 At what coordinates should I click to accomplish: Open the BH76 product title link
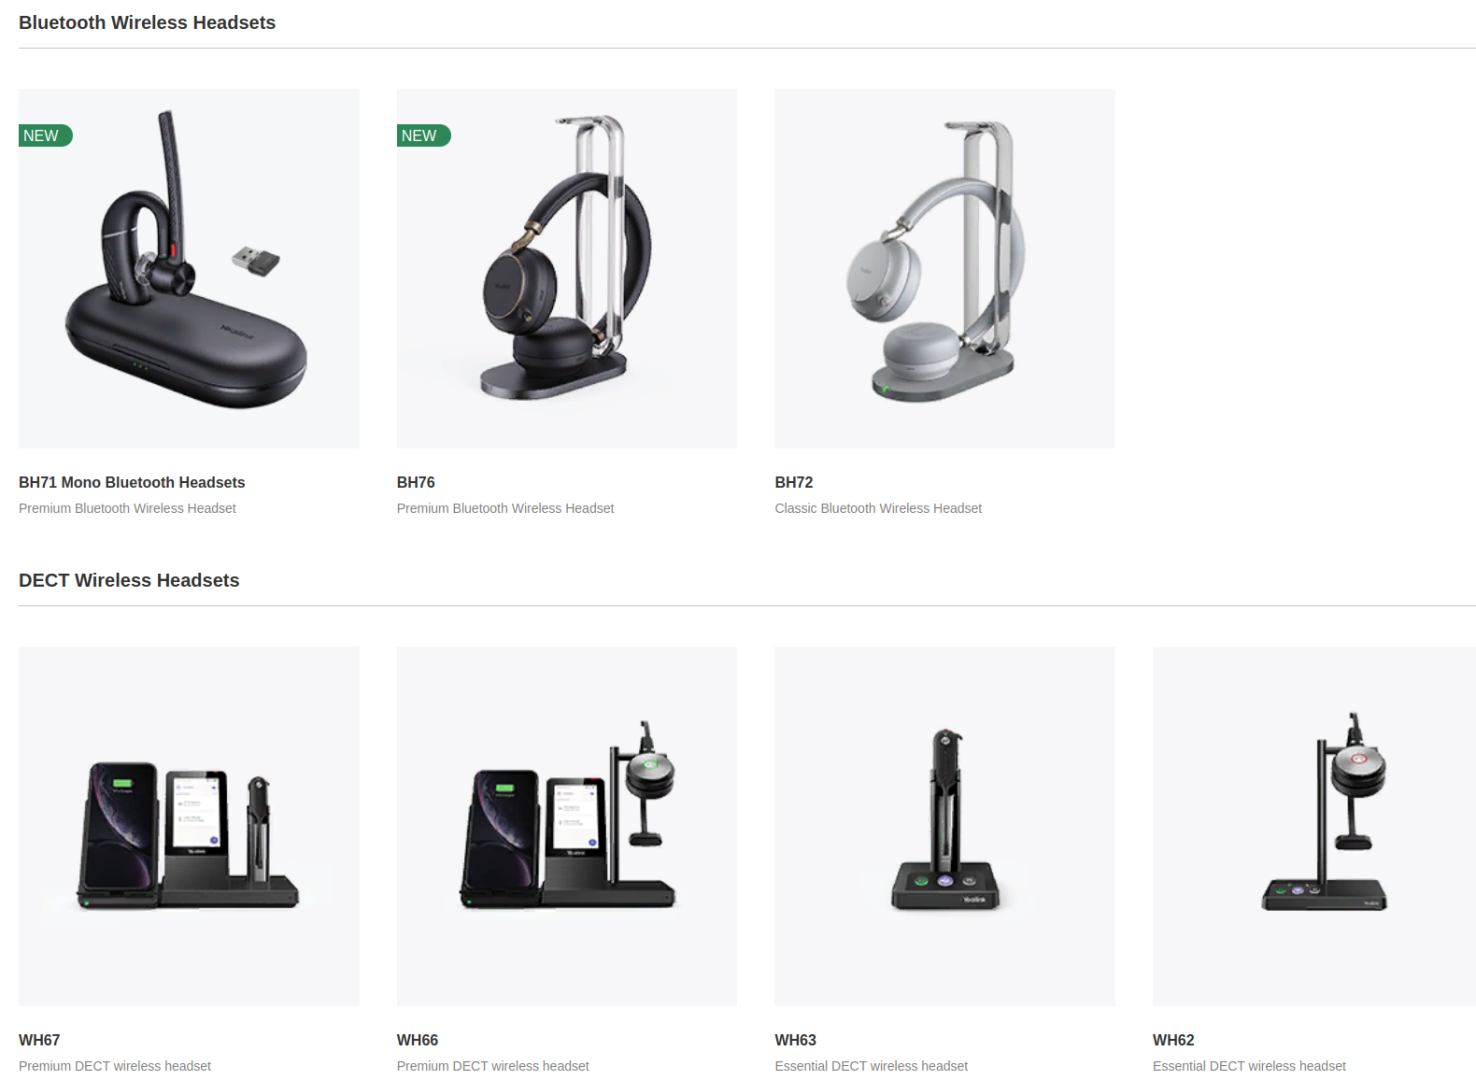(416, 482)
